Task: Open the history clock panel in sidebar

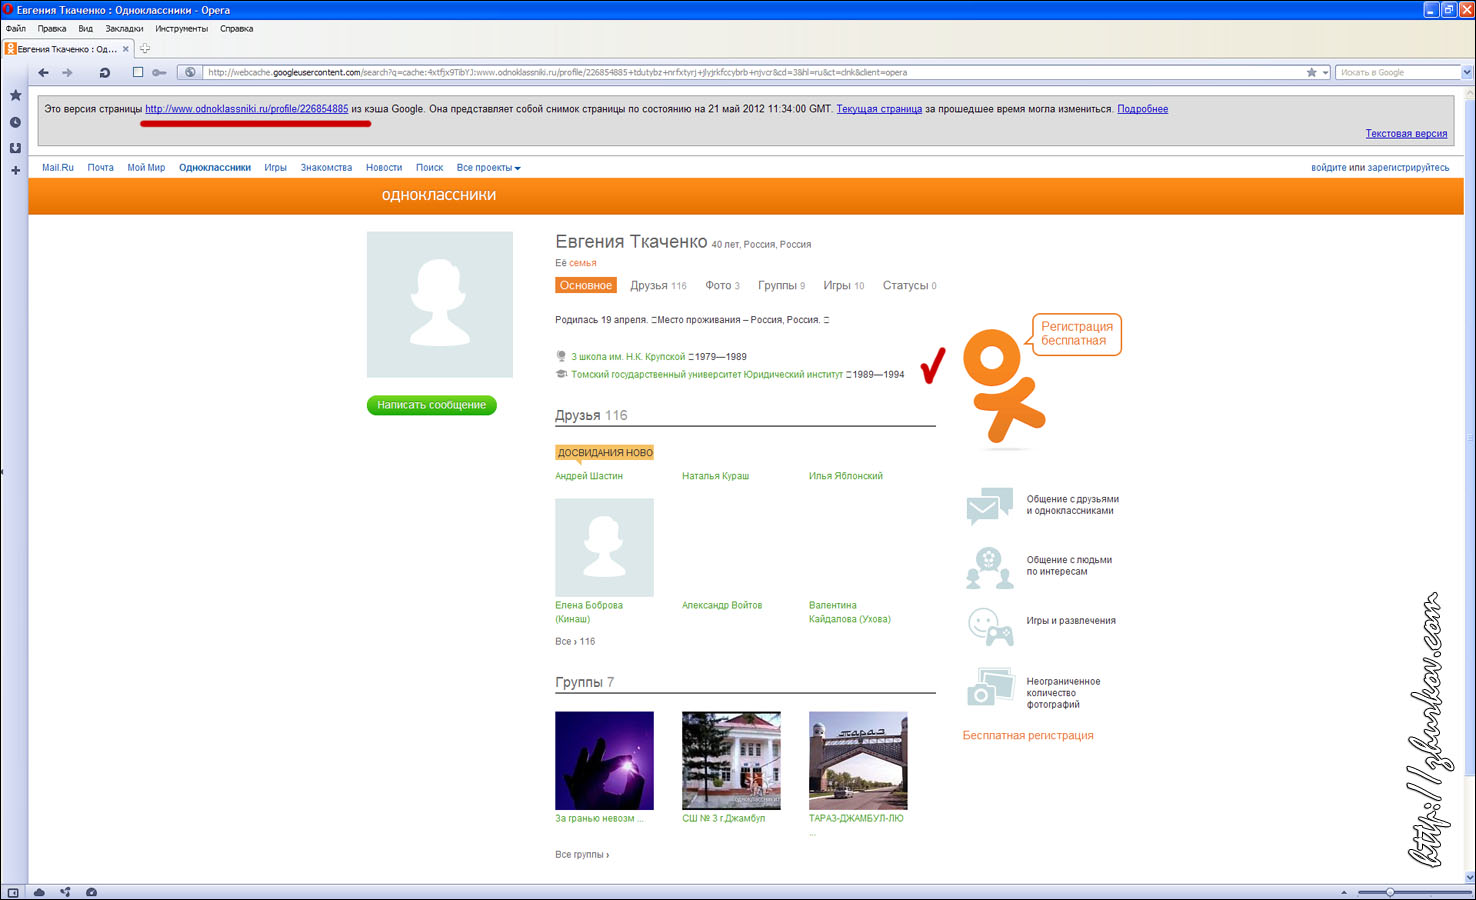Action: point(15,122)
